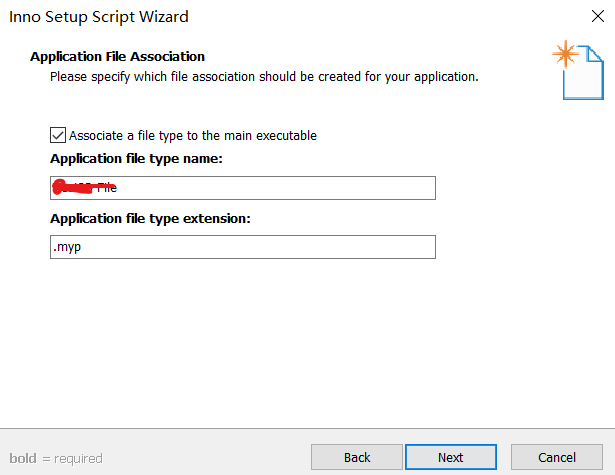Screen dimensions: 615x475
Task: Cancel the script wizard
Action: [557, 457]
